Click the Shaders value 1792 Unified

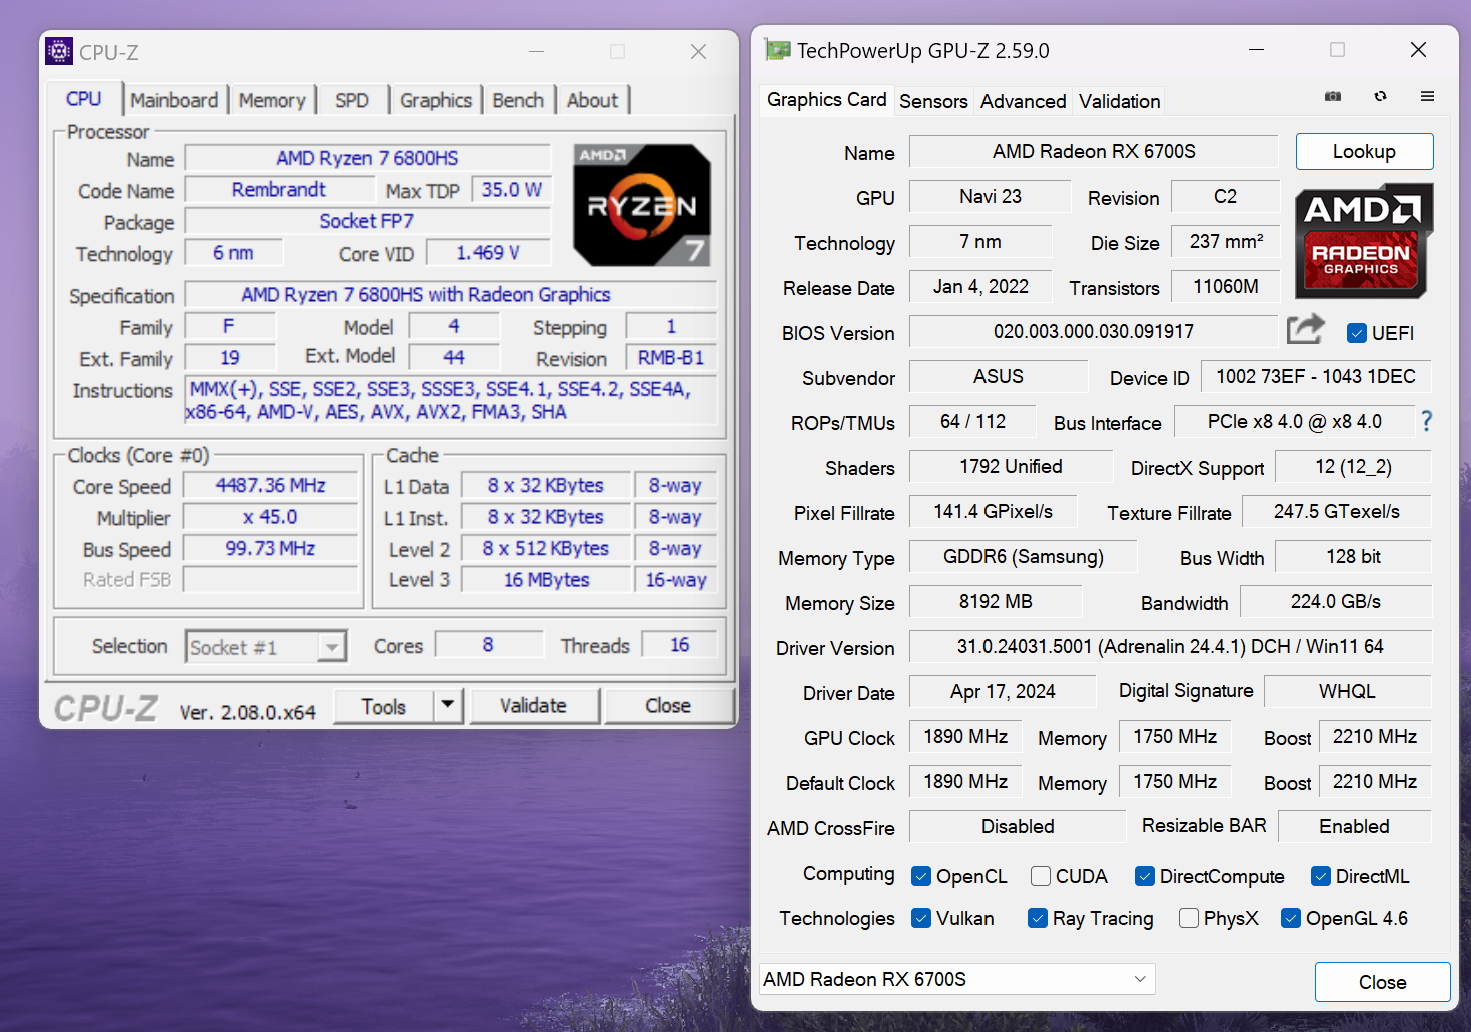pyautogui.click(x=1011, y=466)
